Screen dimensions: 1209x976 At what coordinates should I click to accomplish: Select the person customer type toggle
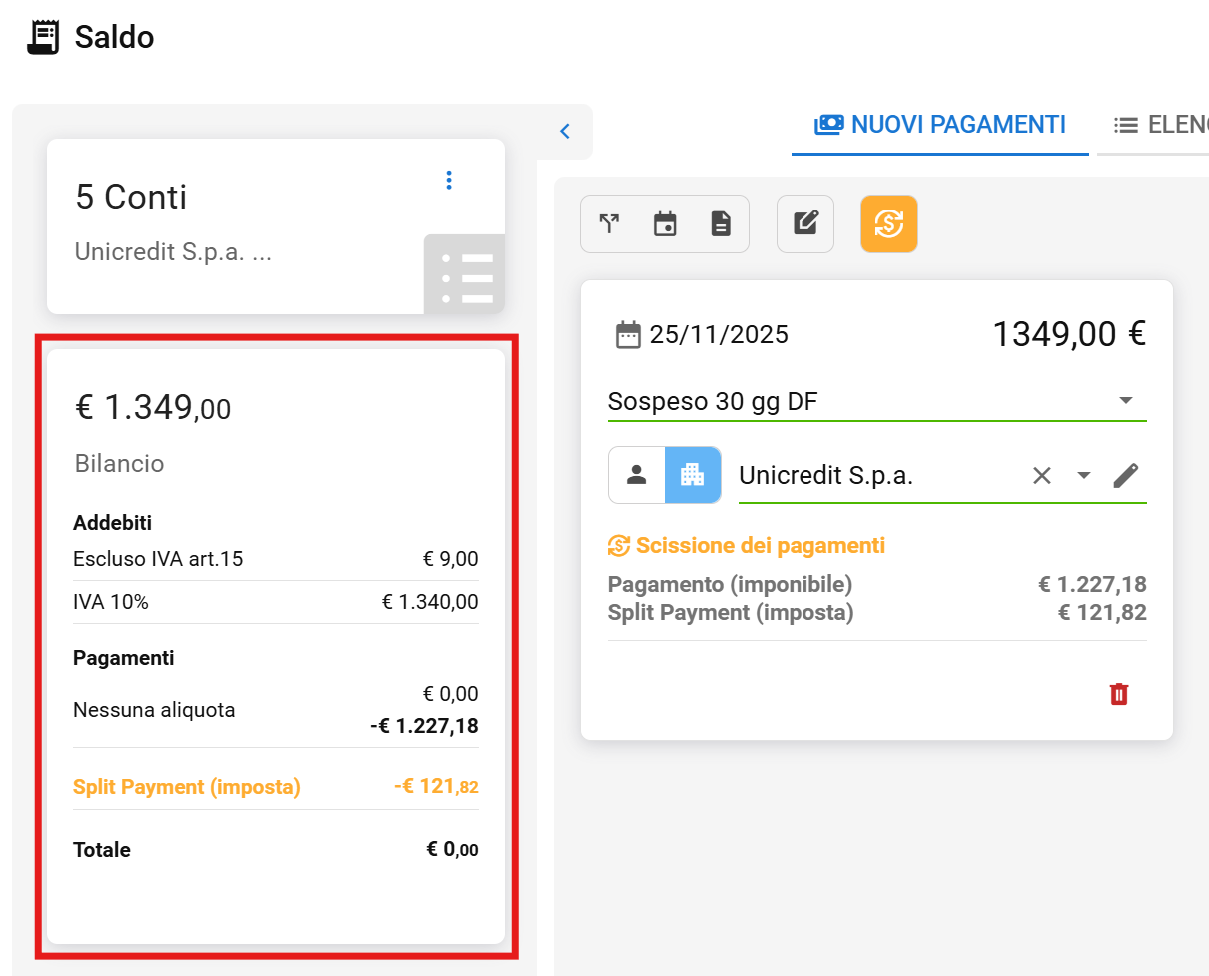(x=637, y=475)
